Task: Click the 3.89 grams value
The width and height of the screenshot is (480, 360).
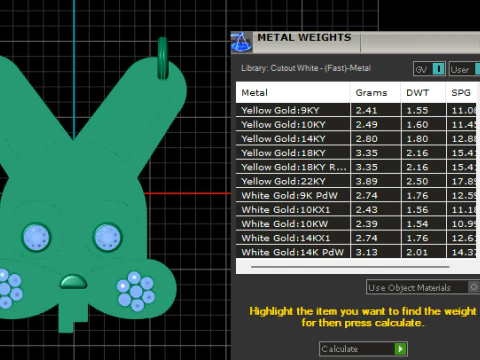Action: 366,181
